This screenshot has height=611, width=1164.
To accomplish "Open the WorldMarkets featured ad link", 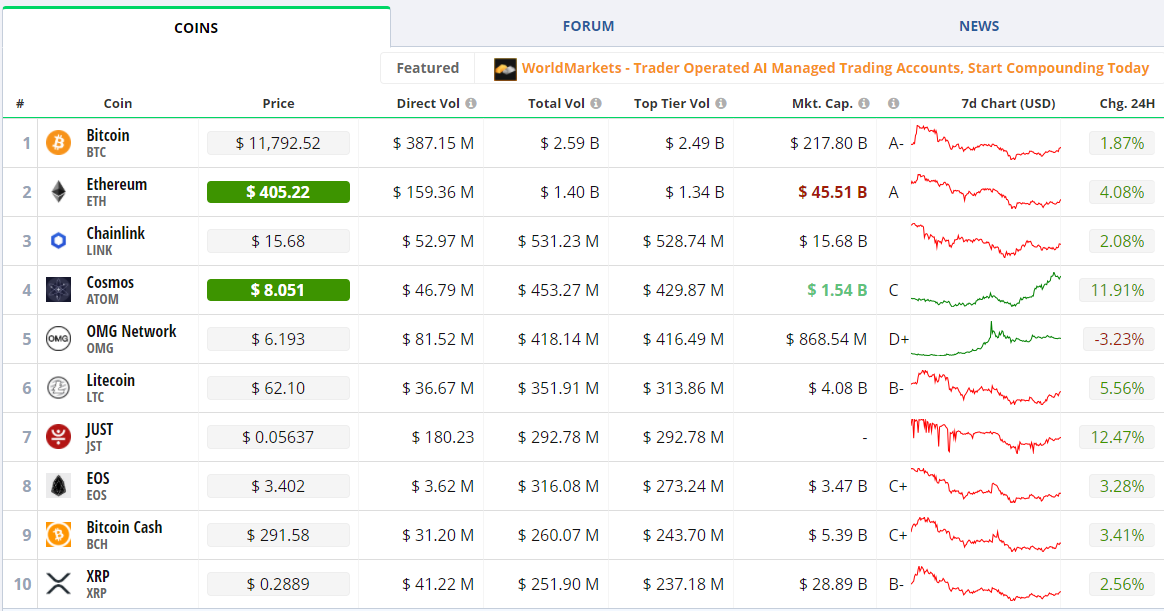I will pos(835,68).
